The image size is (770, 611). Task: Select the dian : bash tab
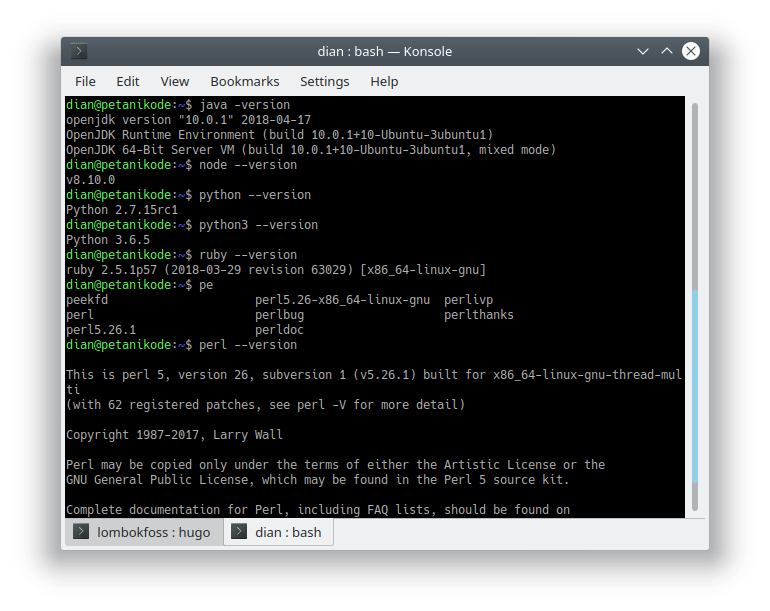(278, 532)
